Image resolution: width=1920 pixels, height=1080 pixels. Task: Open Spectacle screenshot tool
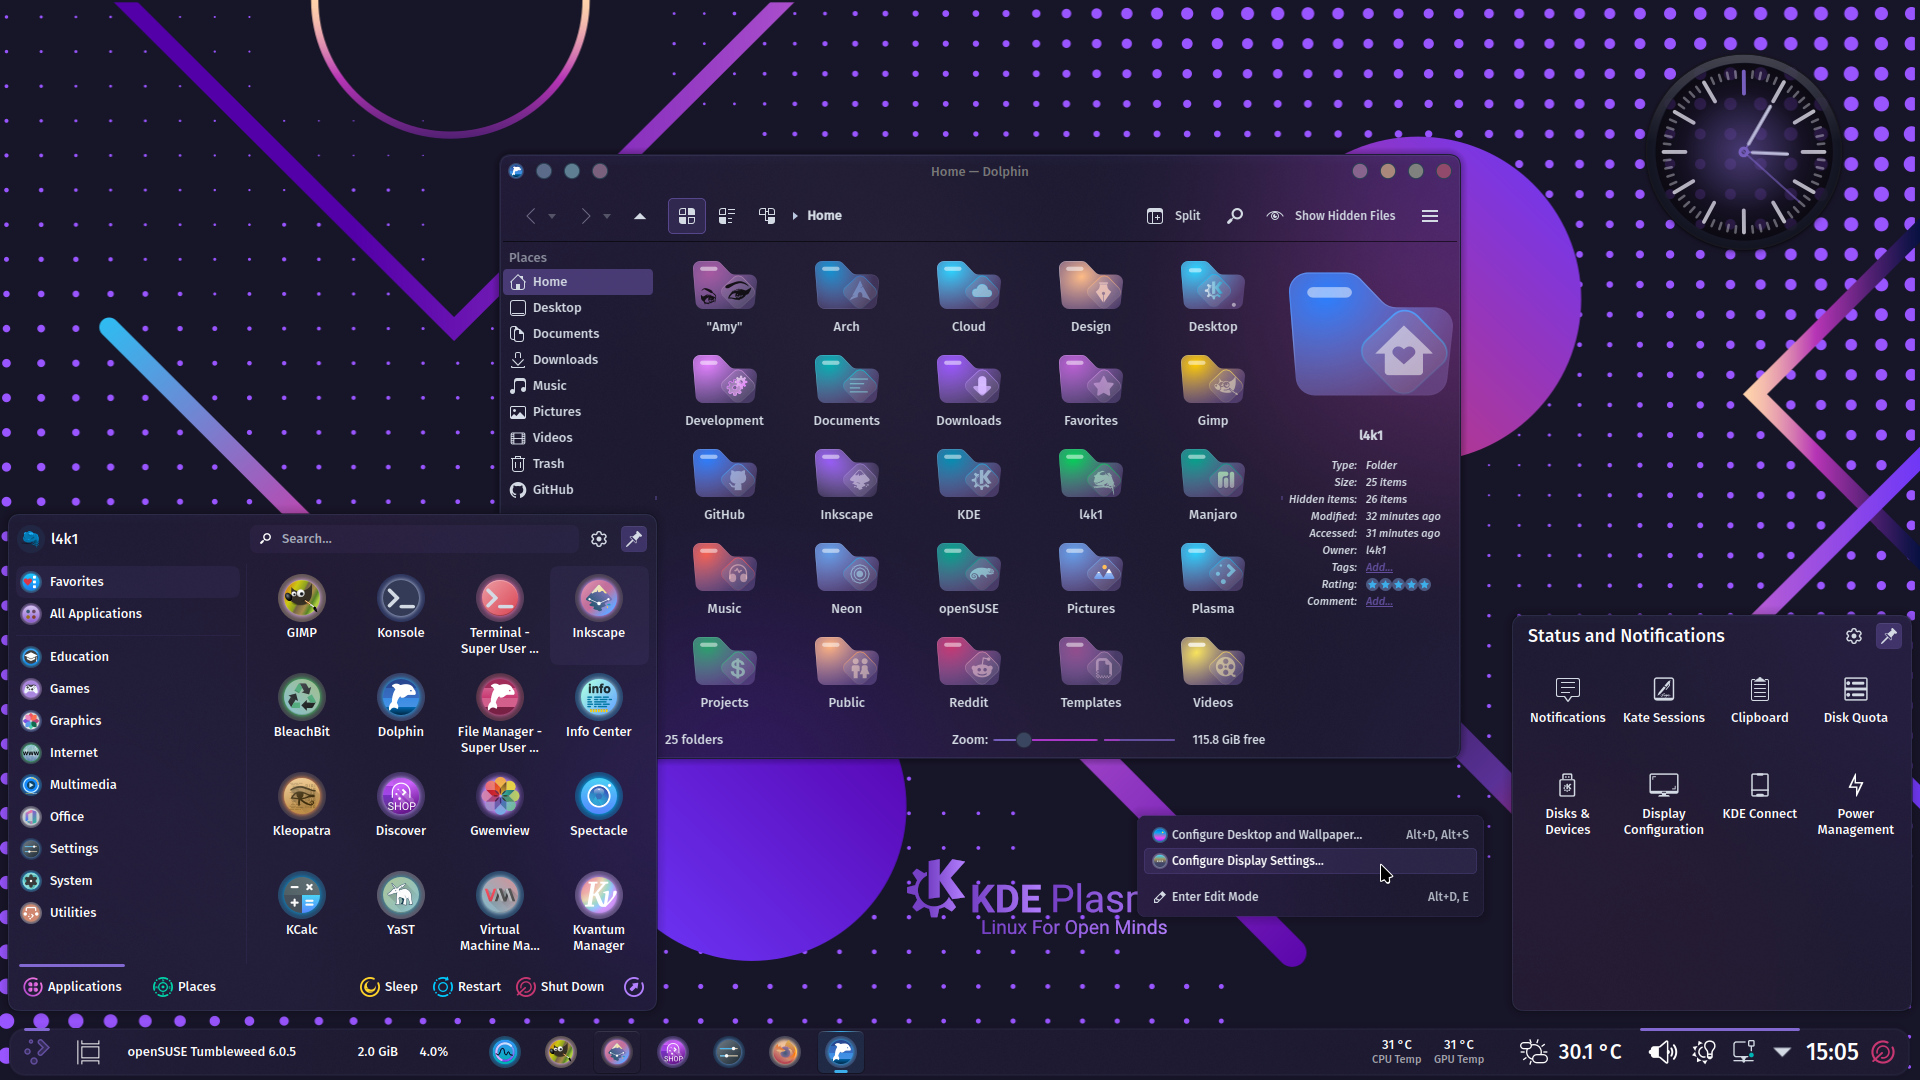(599, 806)
